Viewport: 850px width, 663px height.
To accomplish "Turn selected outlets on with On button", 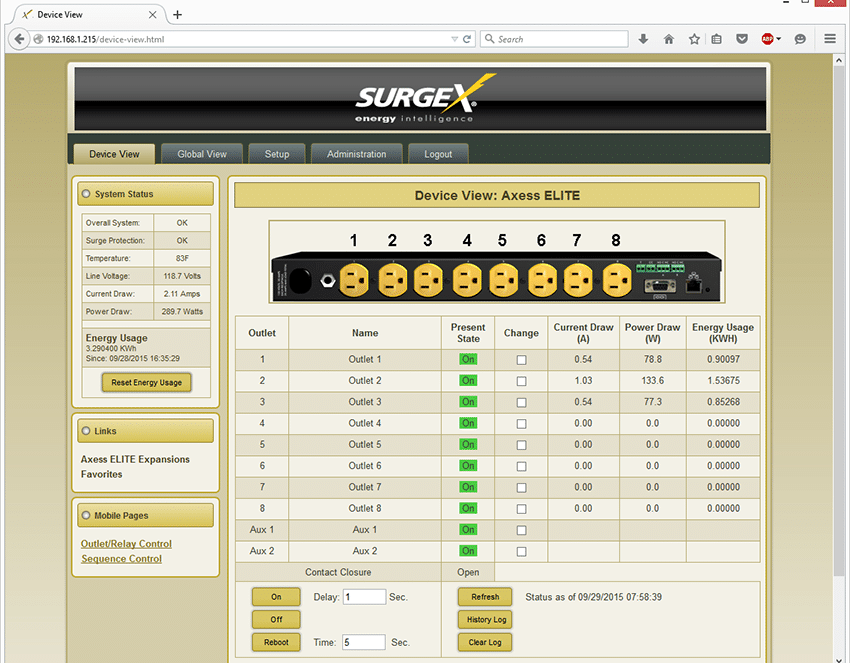I will [x=276, y=597].
